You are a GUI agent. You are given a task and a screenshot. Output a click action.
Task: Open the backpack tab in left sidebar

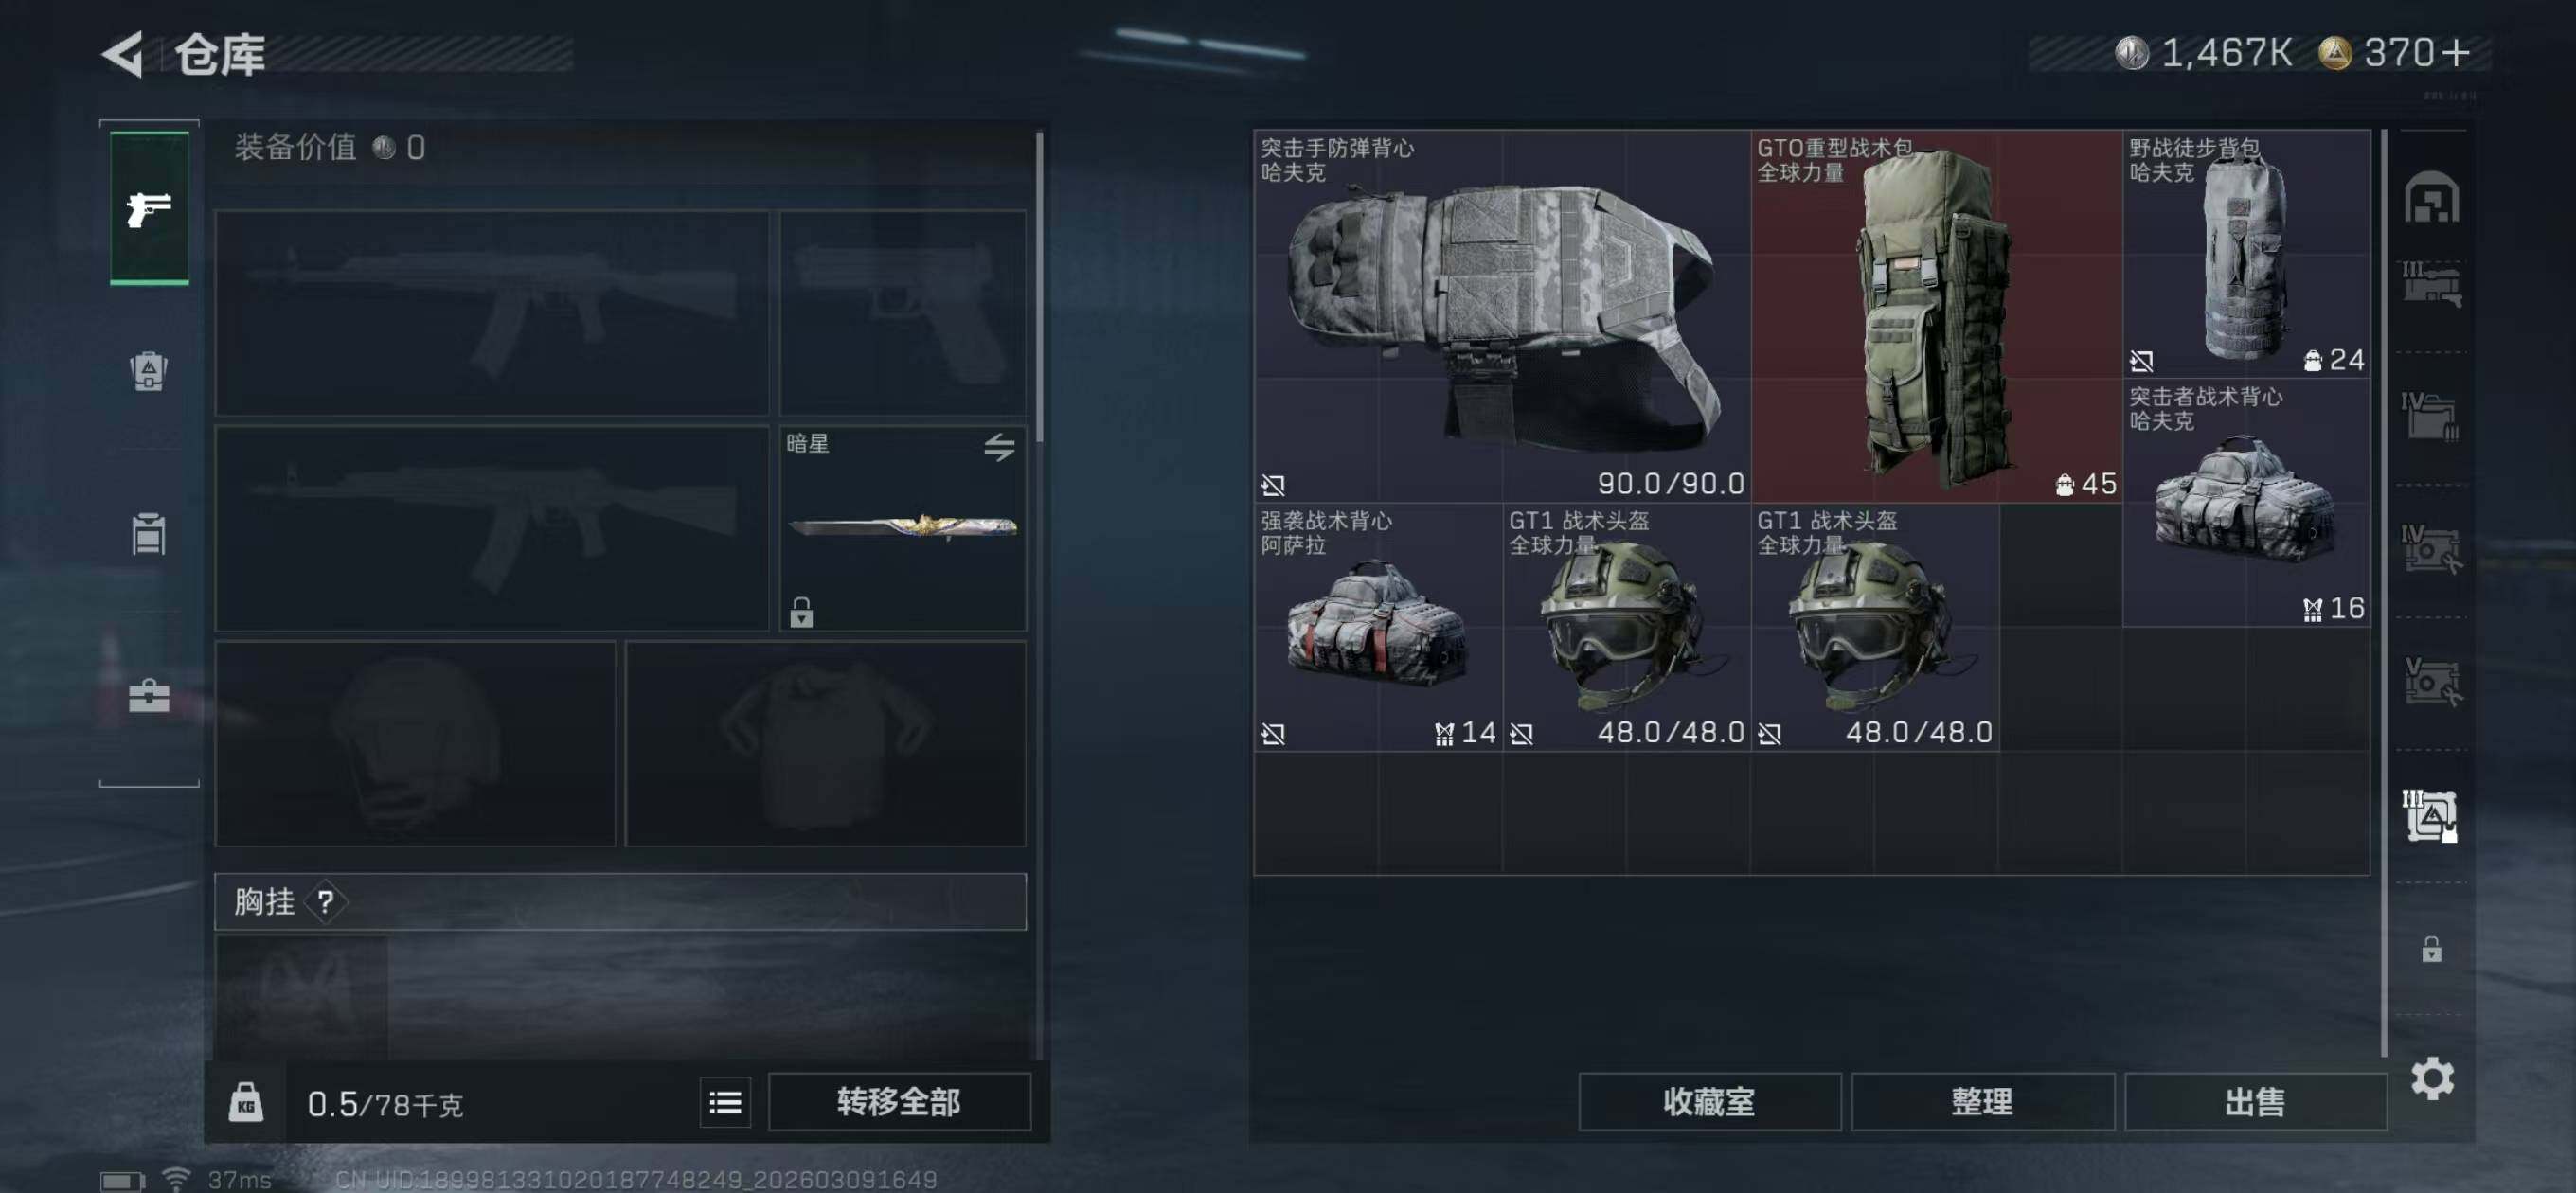pos(149,371)
